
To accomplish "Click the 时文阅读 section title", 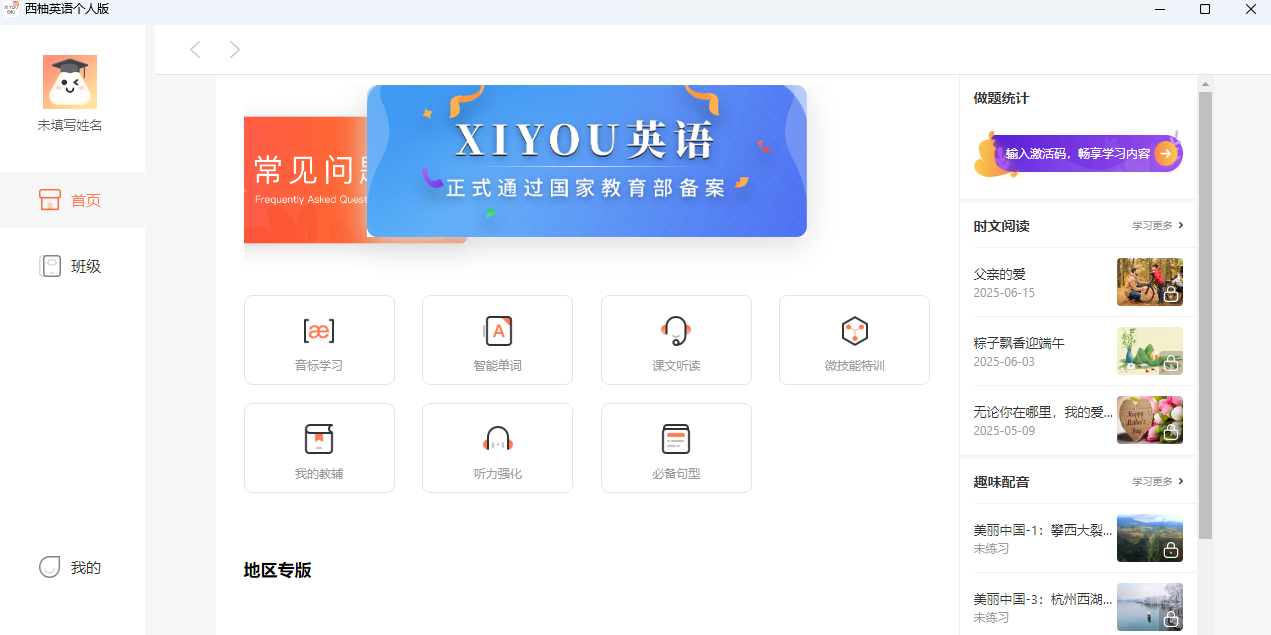I will coord(1001,226).
